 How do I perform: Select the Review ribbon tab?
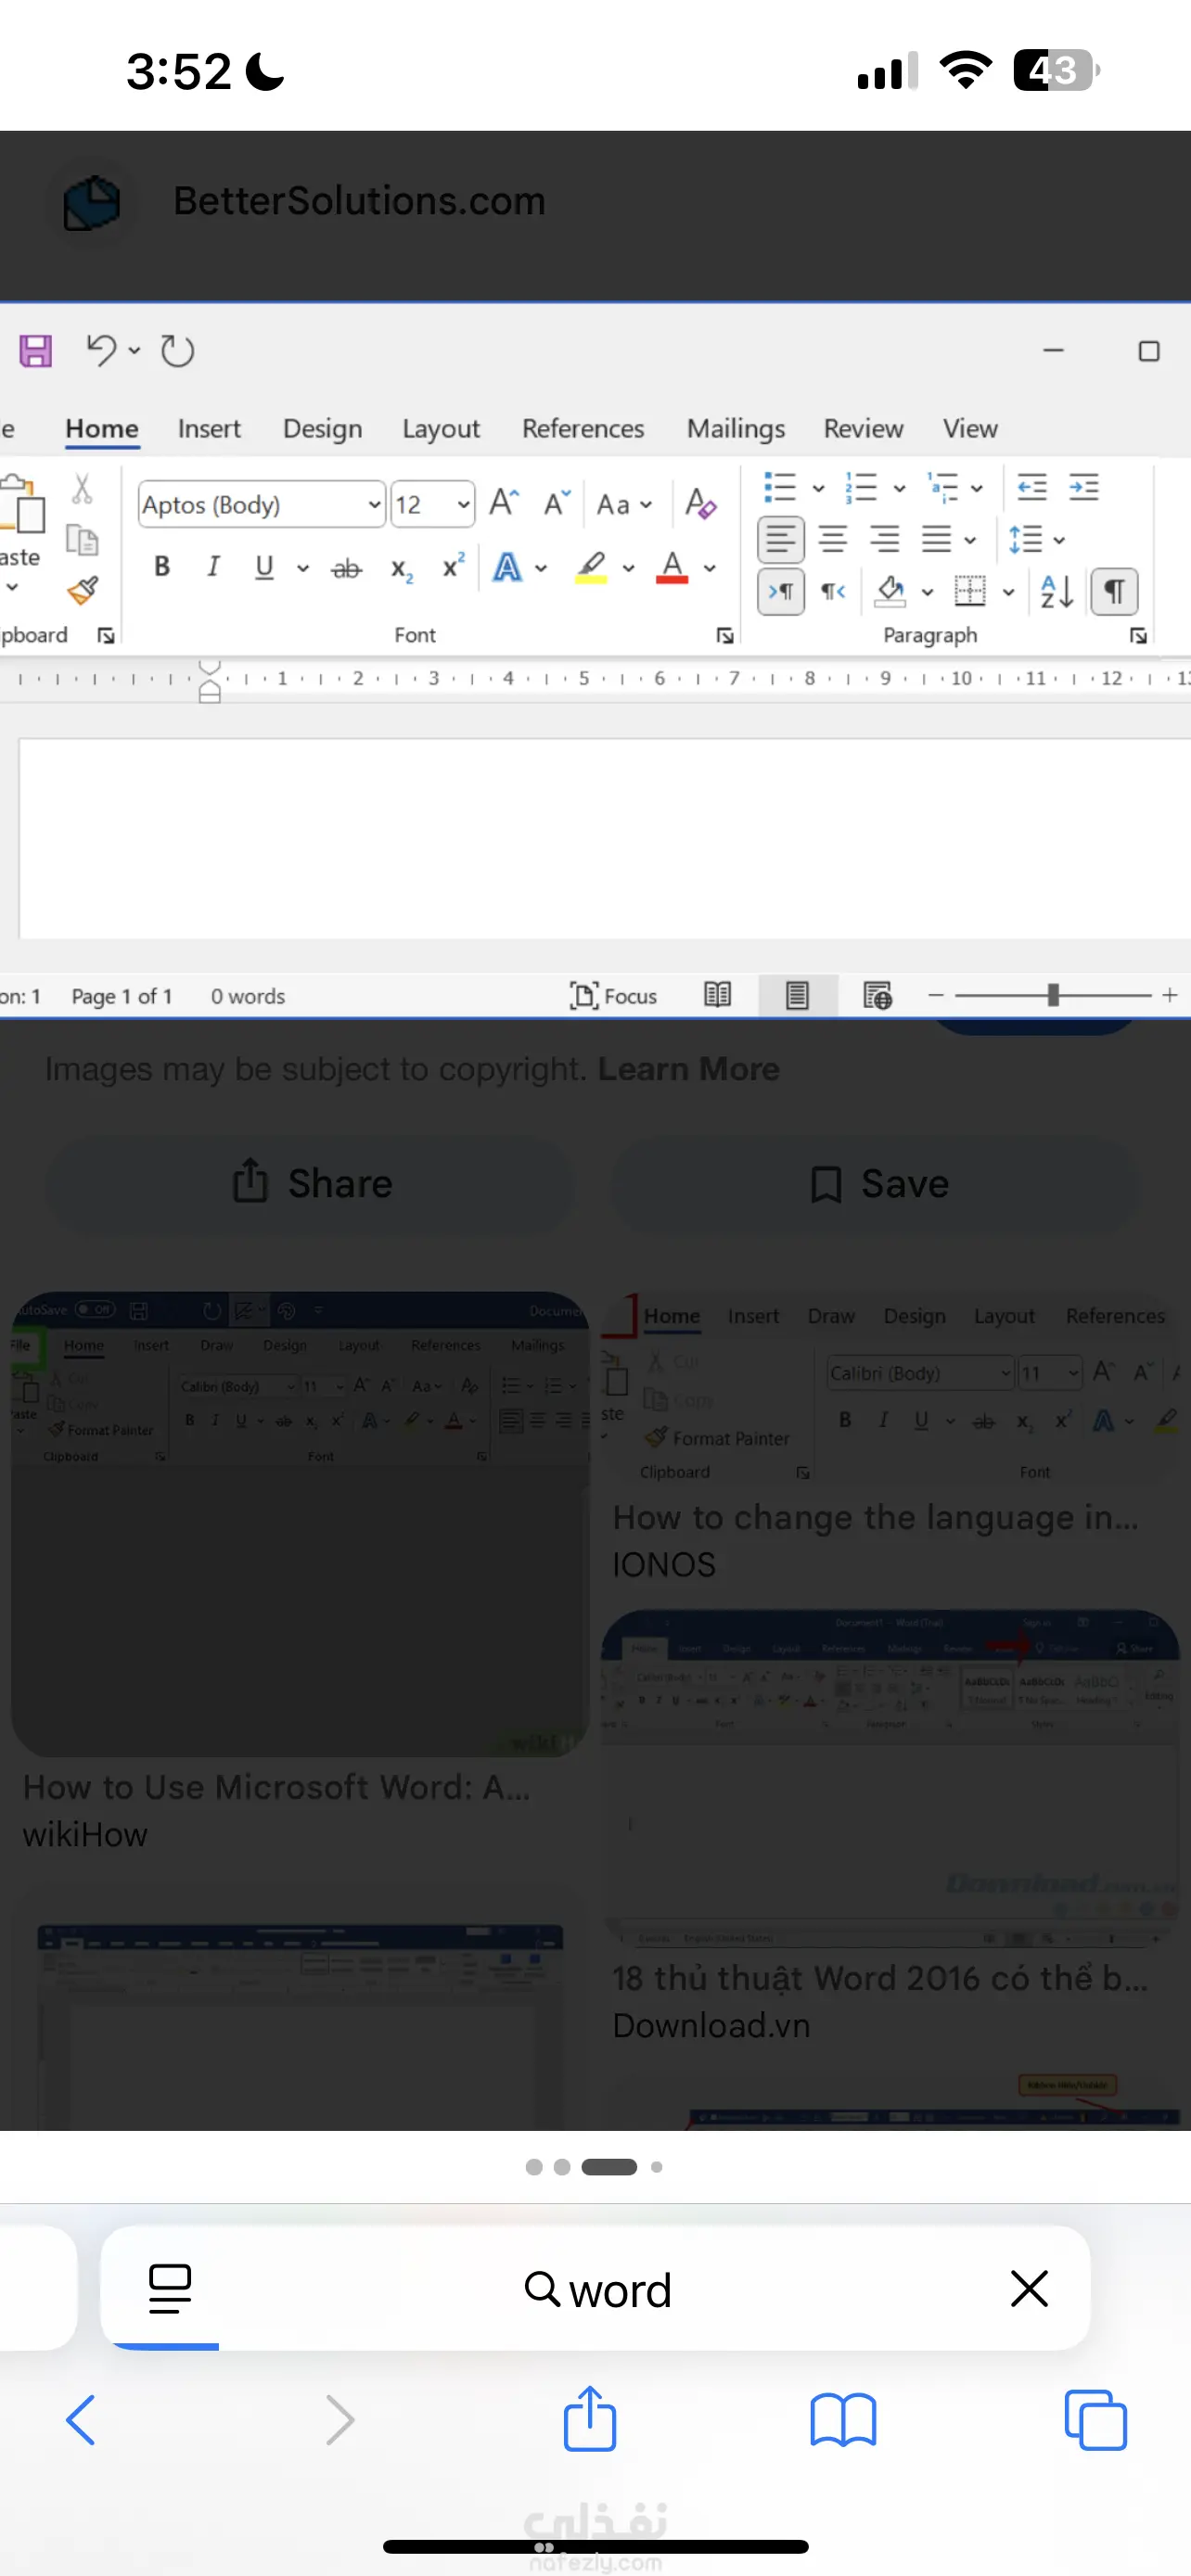864,429
